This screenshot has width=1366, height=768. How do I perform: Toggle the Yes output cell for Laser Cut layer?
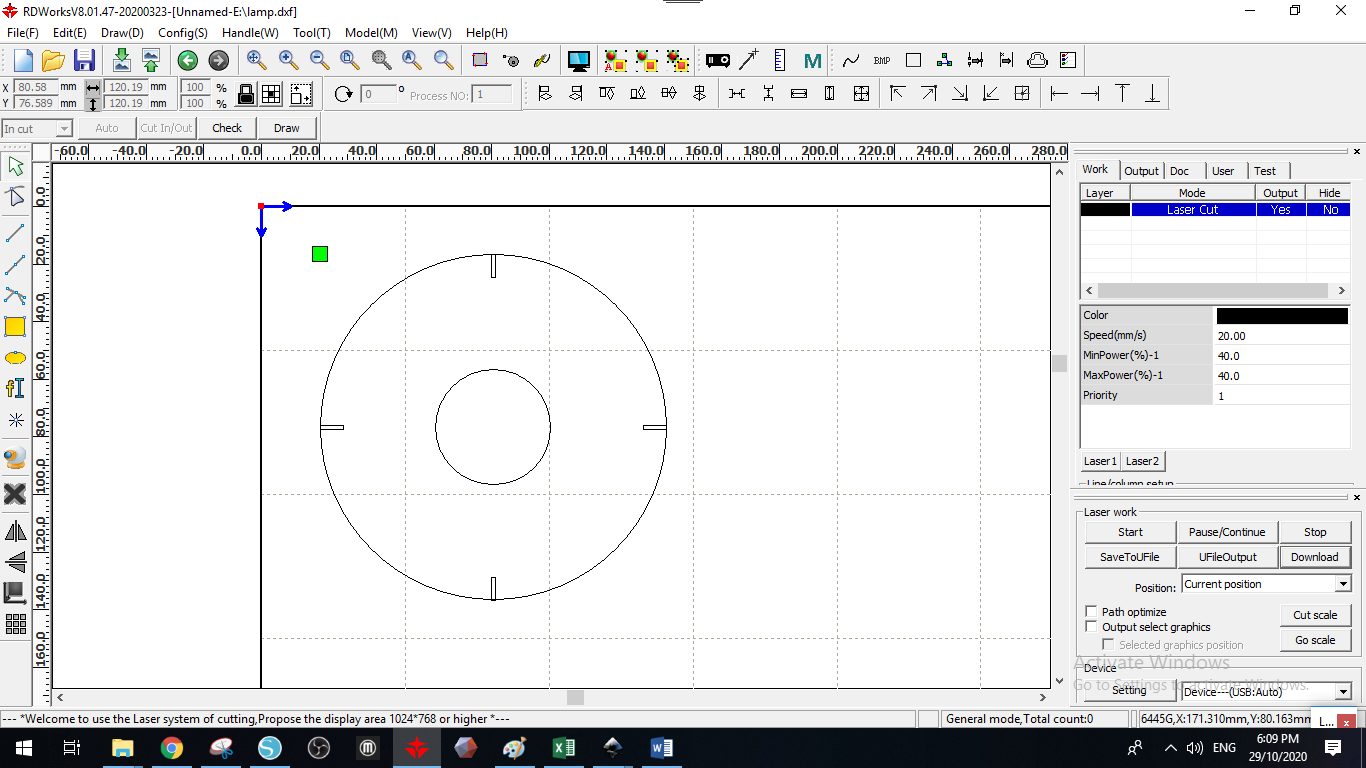click(x=1280, y=210)
